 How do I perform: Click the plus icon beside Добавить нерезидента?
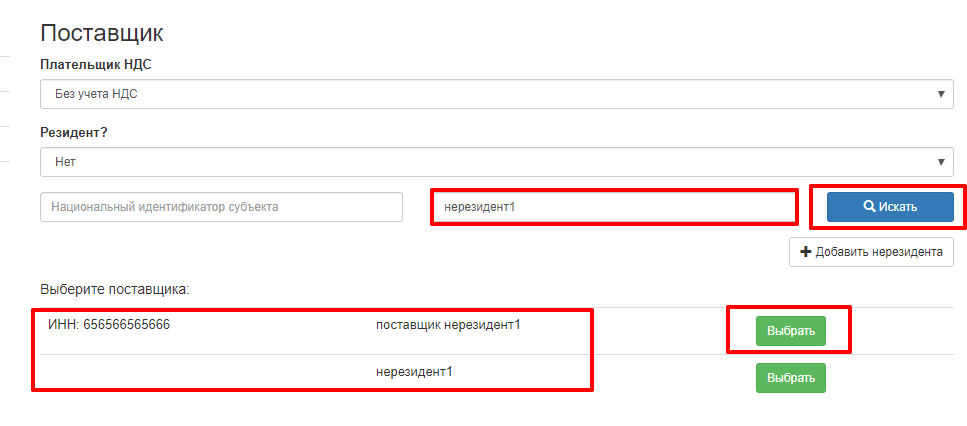805,252
